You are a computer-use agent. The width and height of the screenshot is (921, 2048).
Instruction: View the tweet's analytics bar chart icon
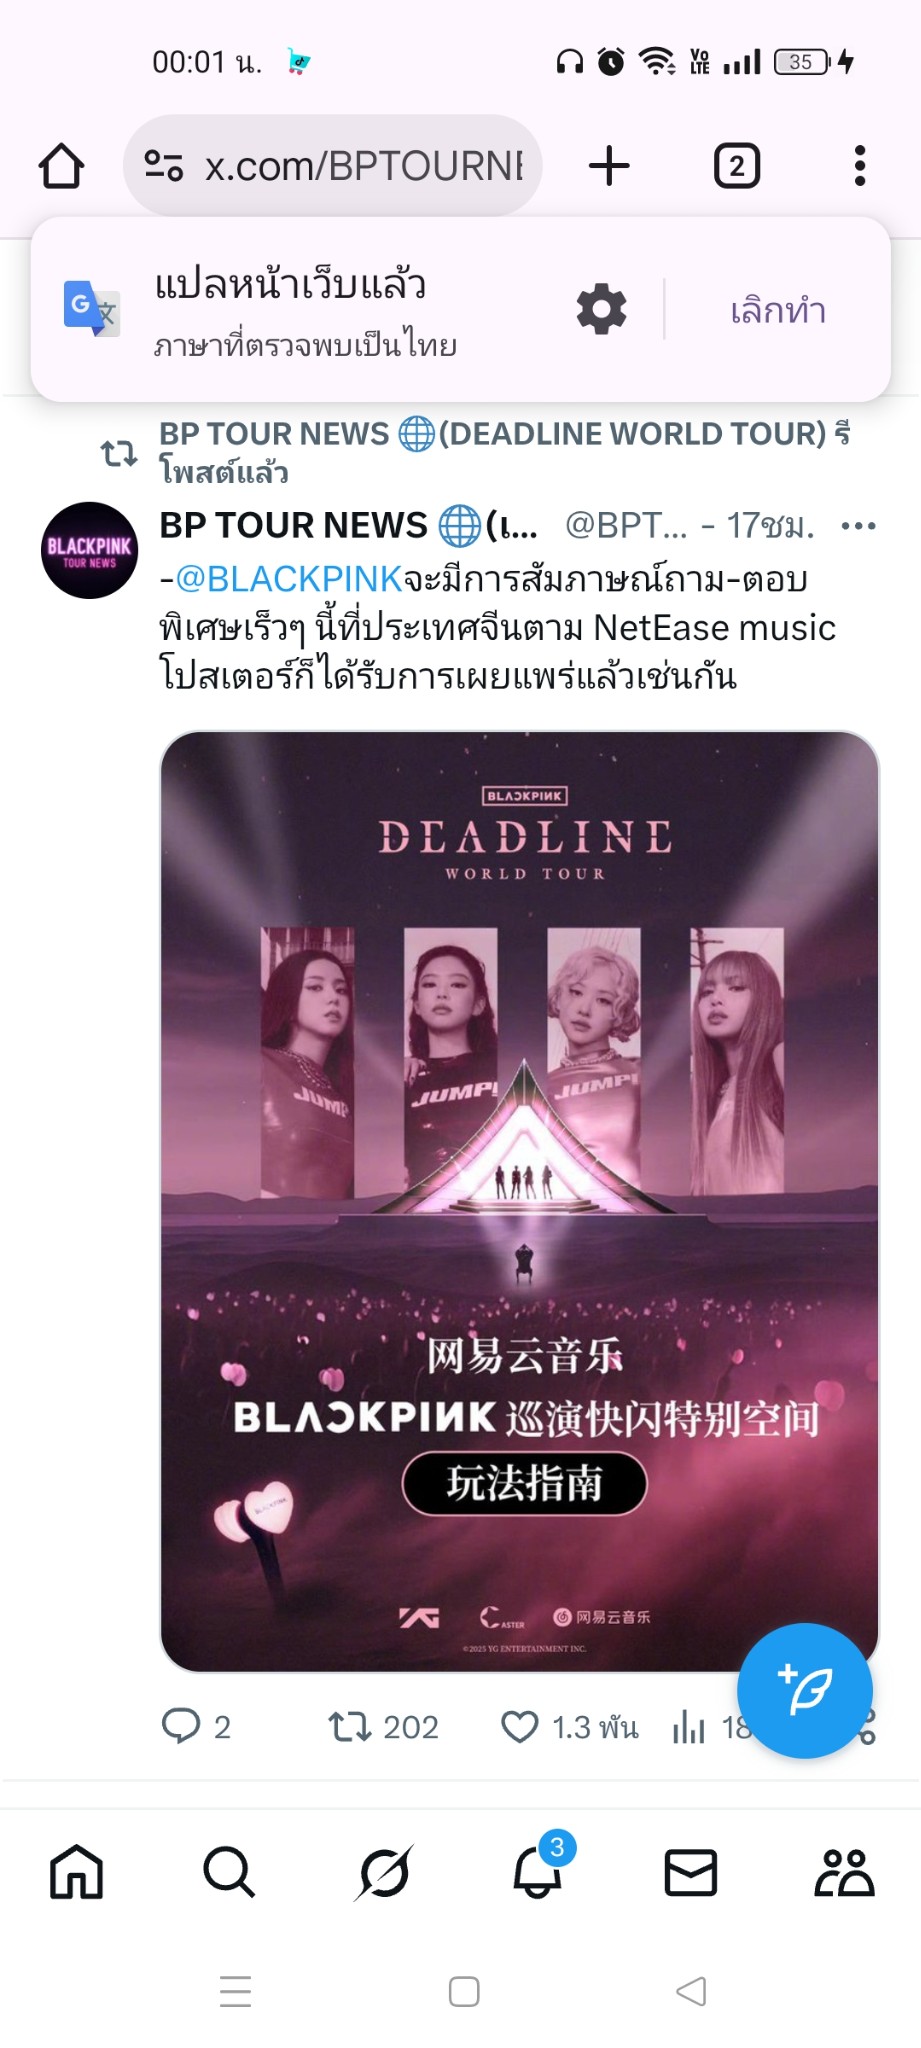(x=689, y=1727)
